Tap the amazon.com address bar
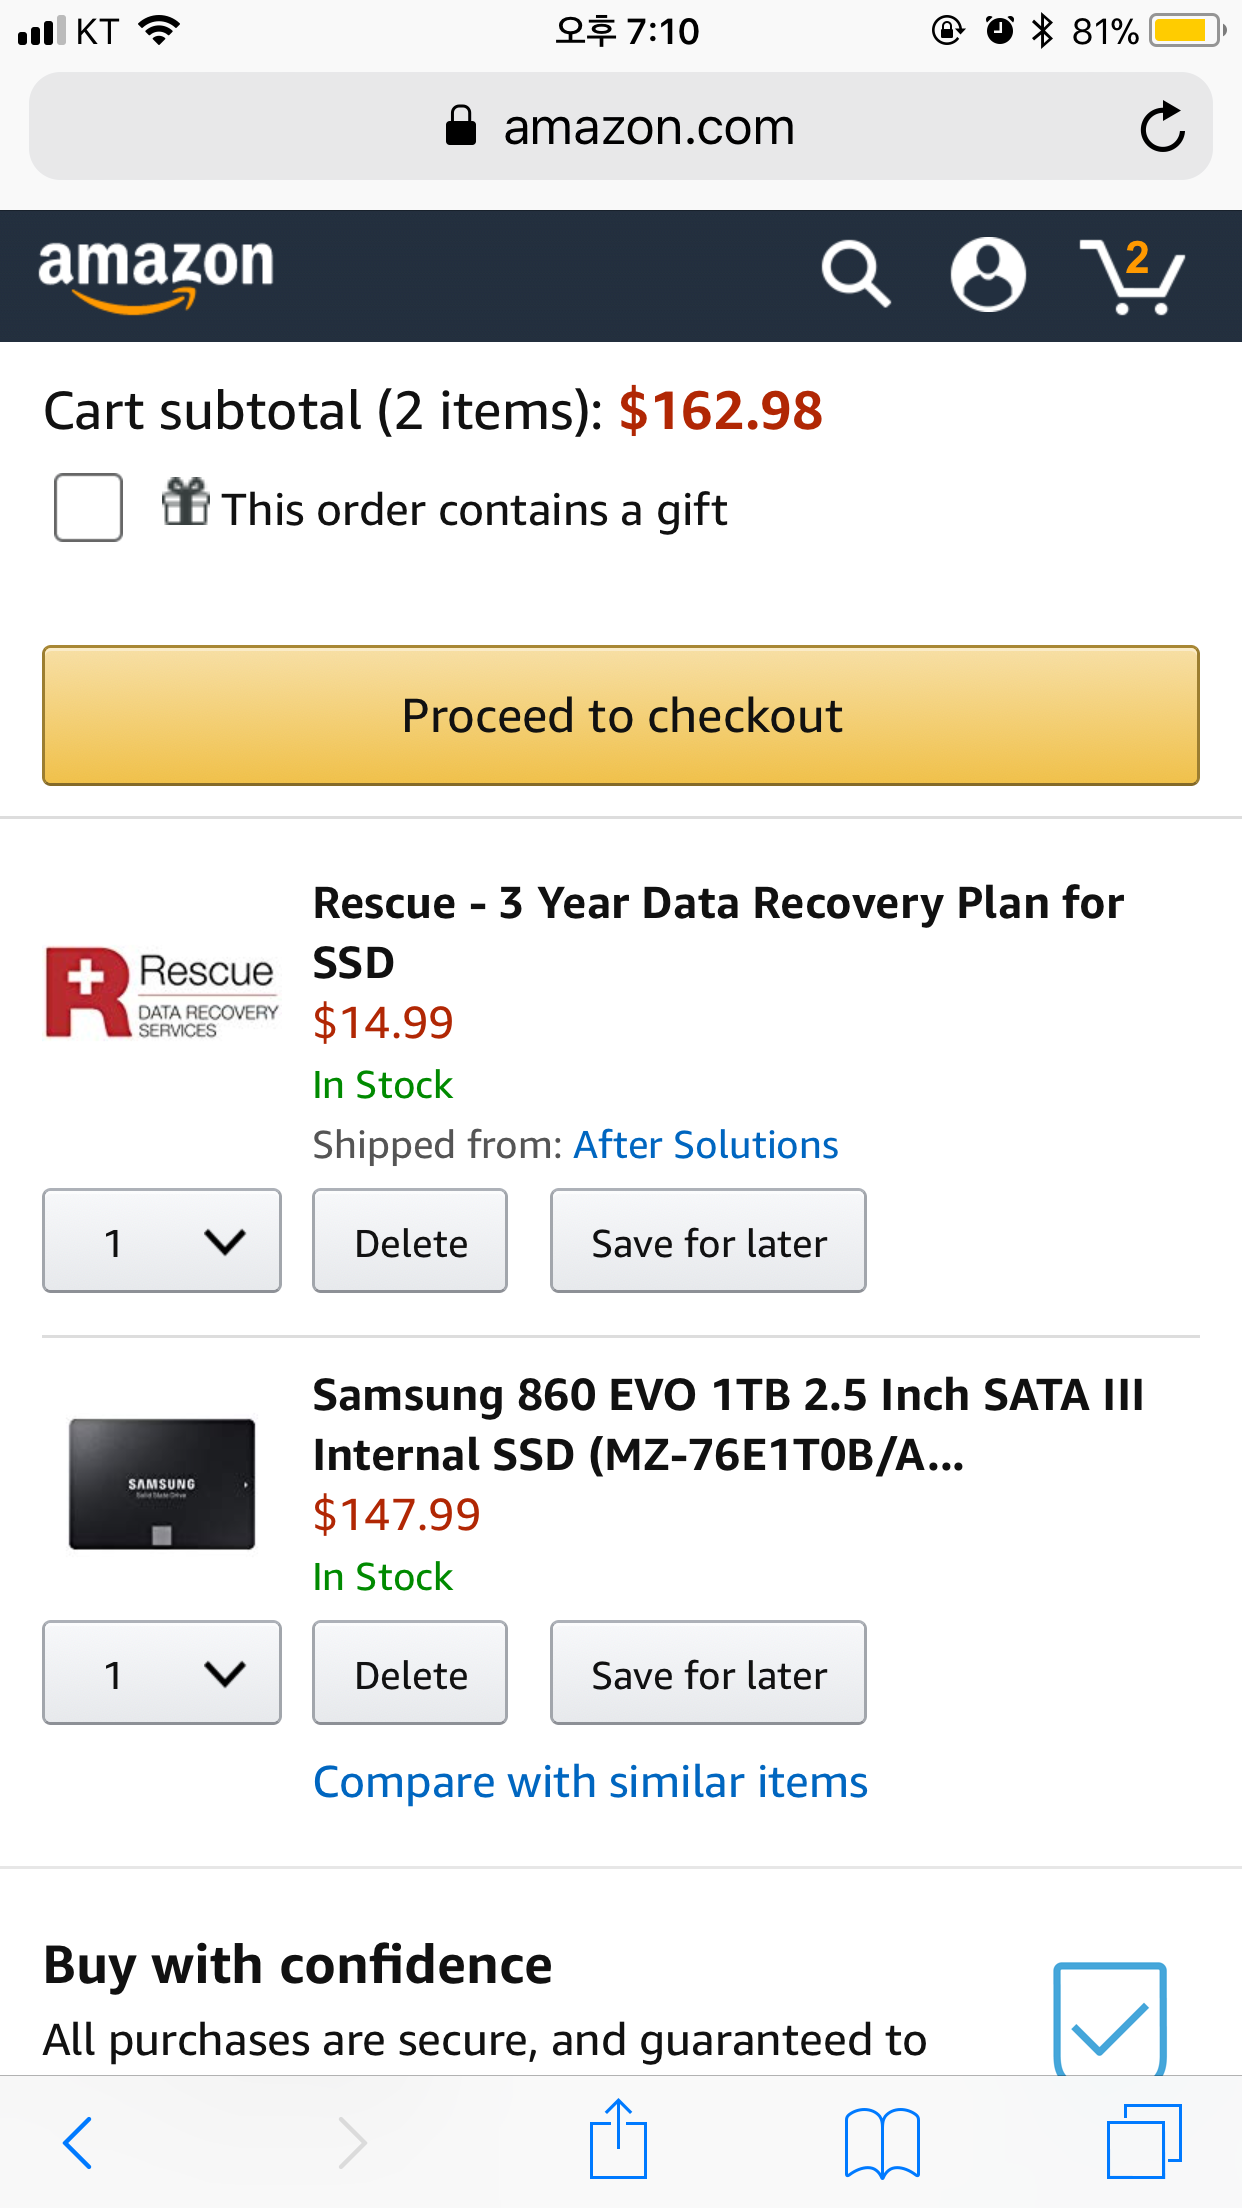This screenshot has height=2208, width=1242. 620,127
